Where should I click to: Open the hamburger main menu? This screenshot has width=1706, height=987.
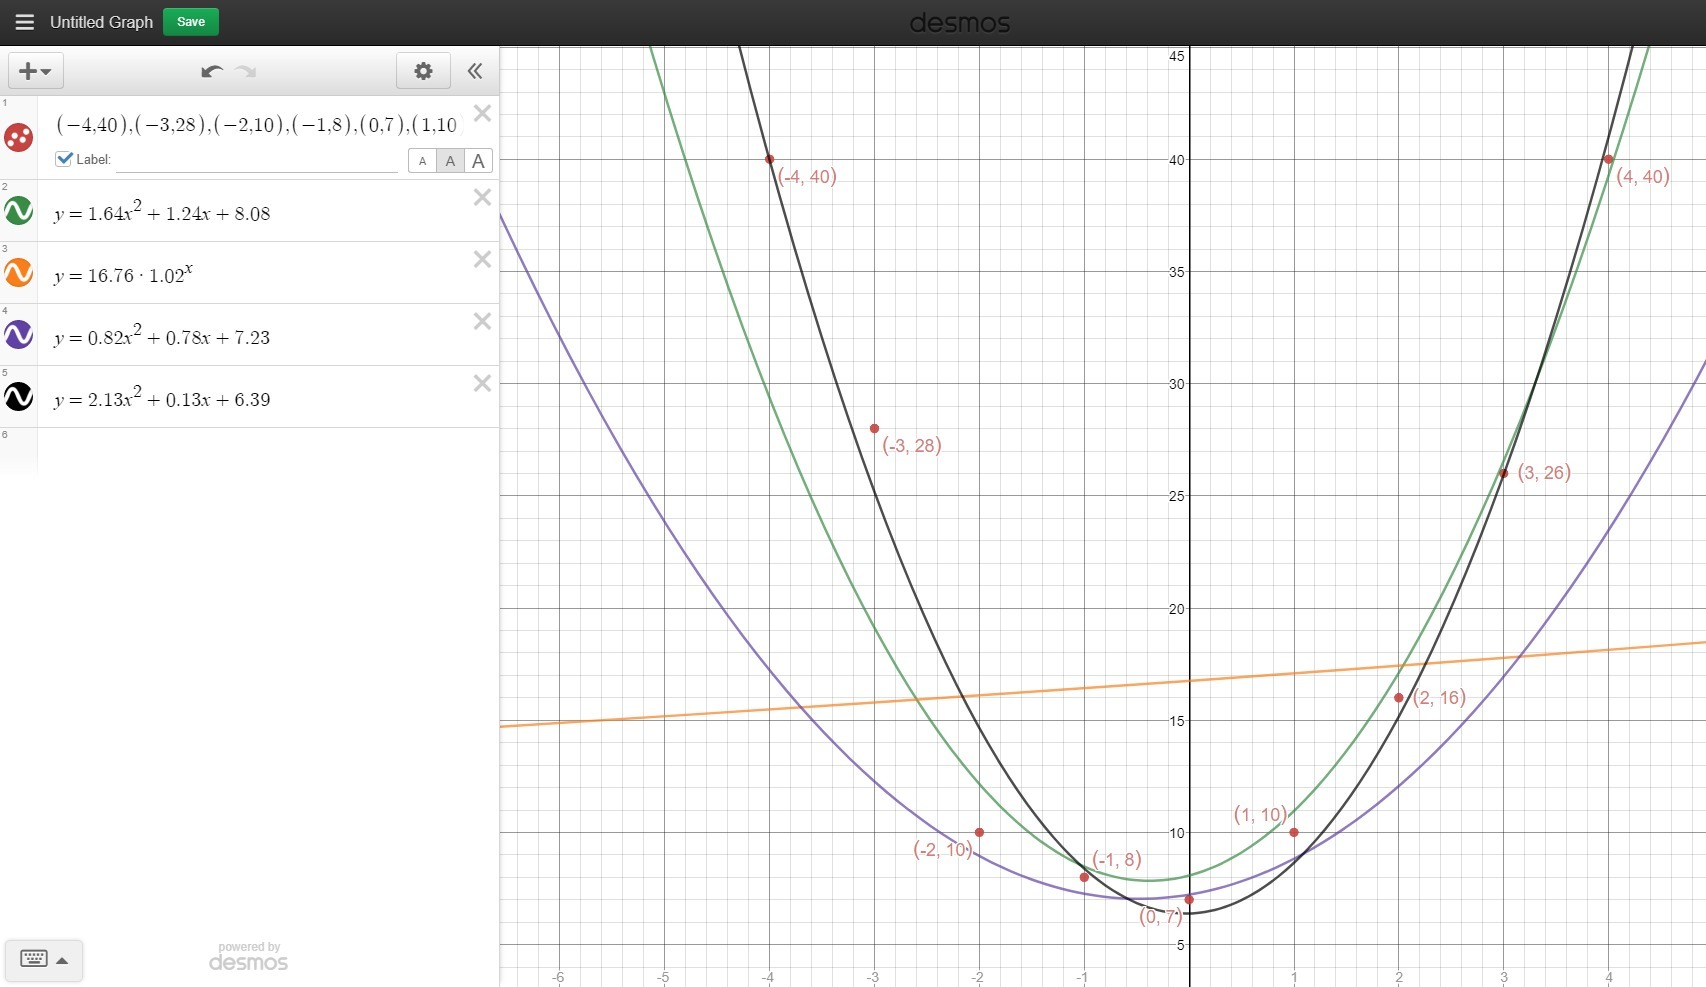(x=24, y=22)
